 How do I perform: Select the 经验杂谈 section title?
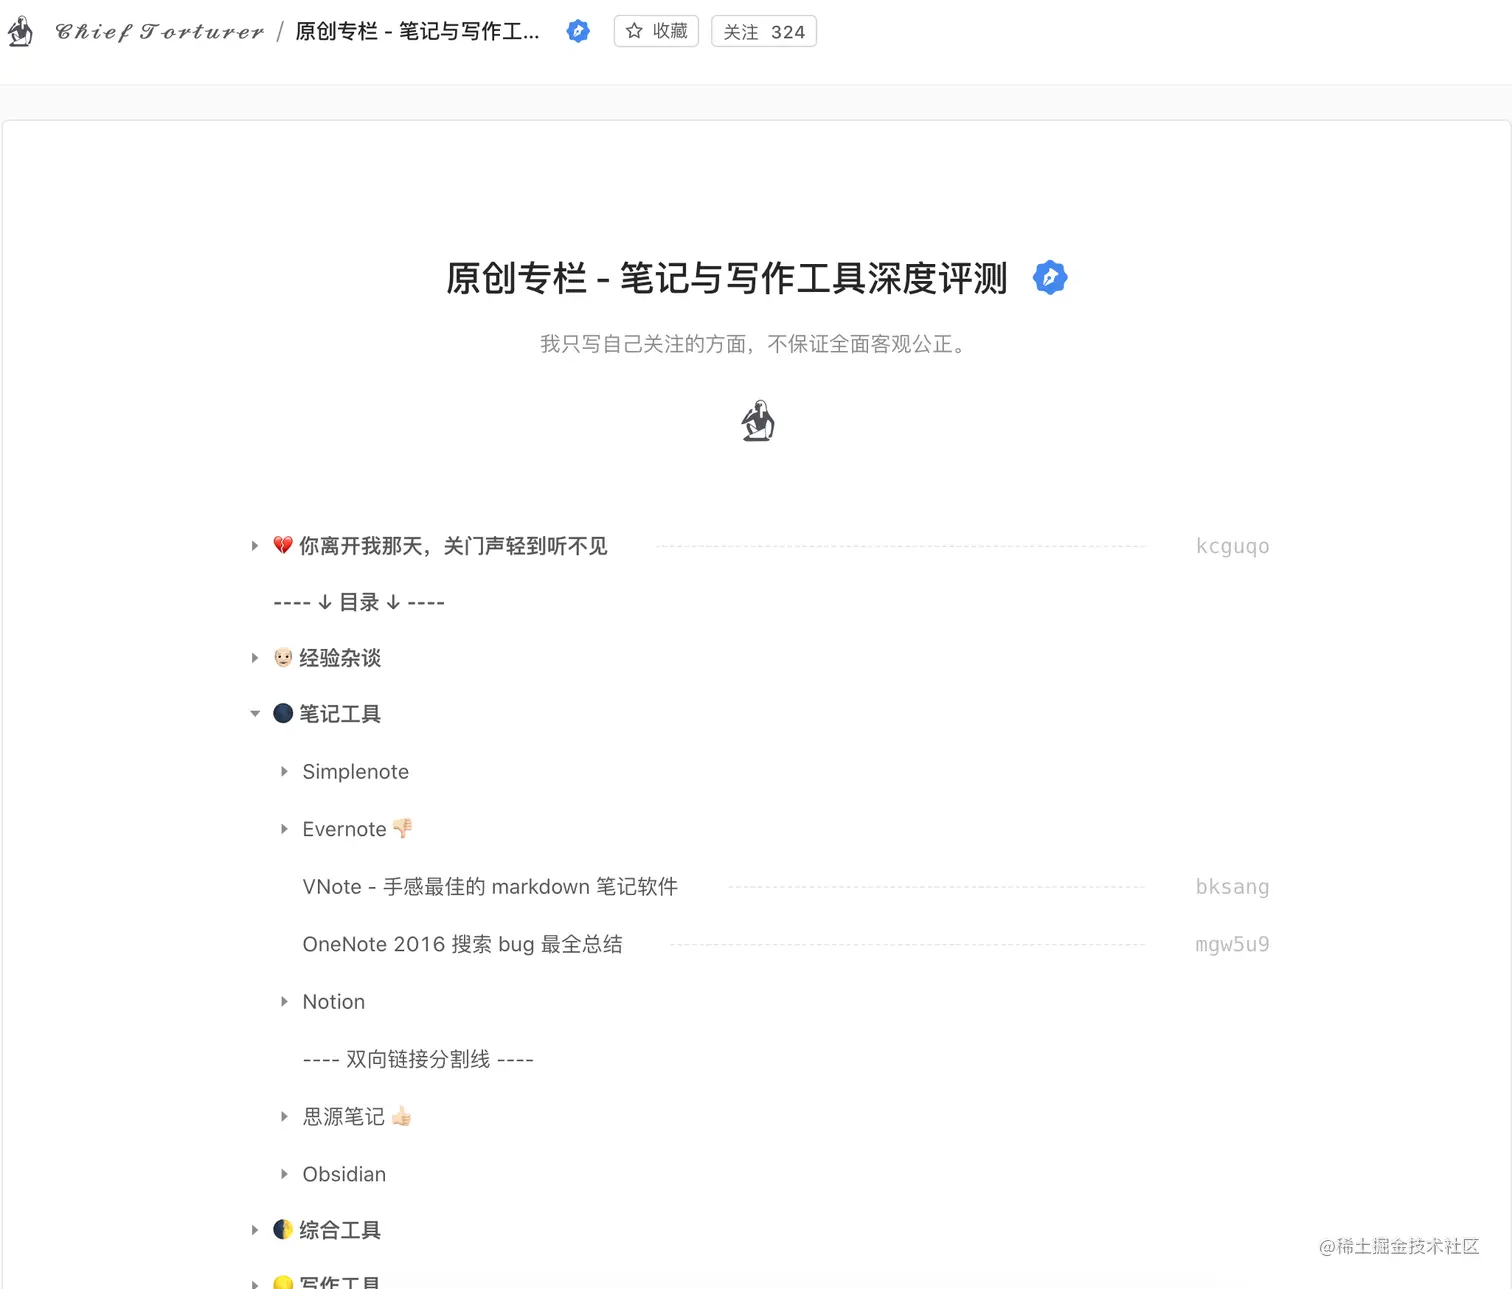click(x=340, y=658)
